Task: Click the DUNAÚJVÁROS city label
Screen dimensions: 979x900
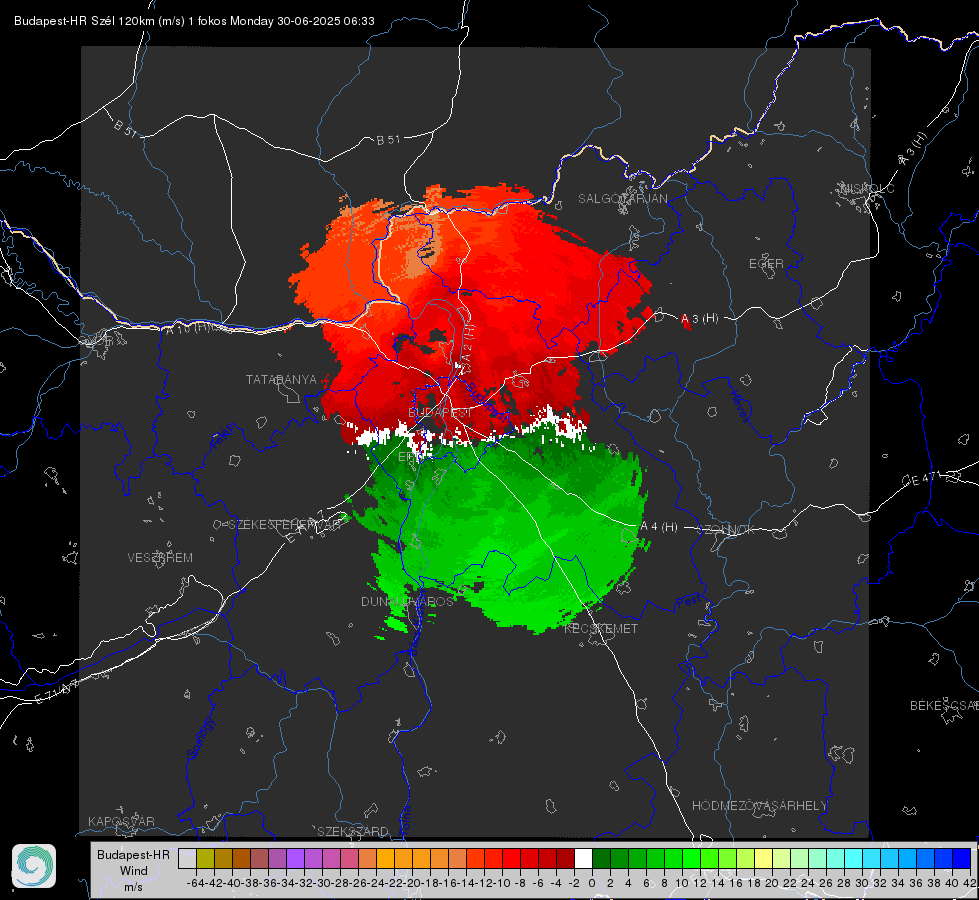Action: (x=407, y=601)
